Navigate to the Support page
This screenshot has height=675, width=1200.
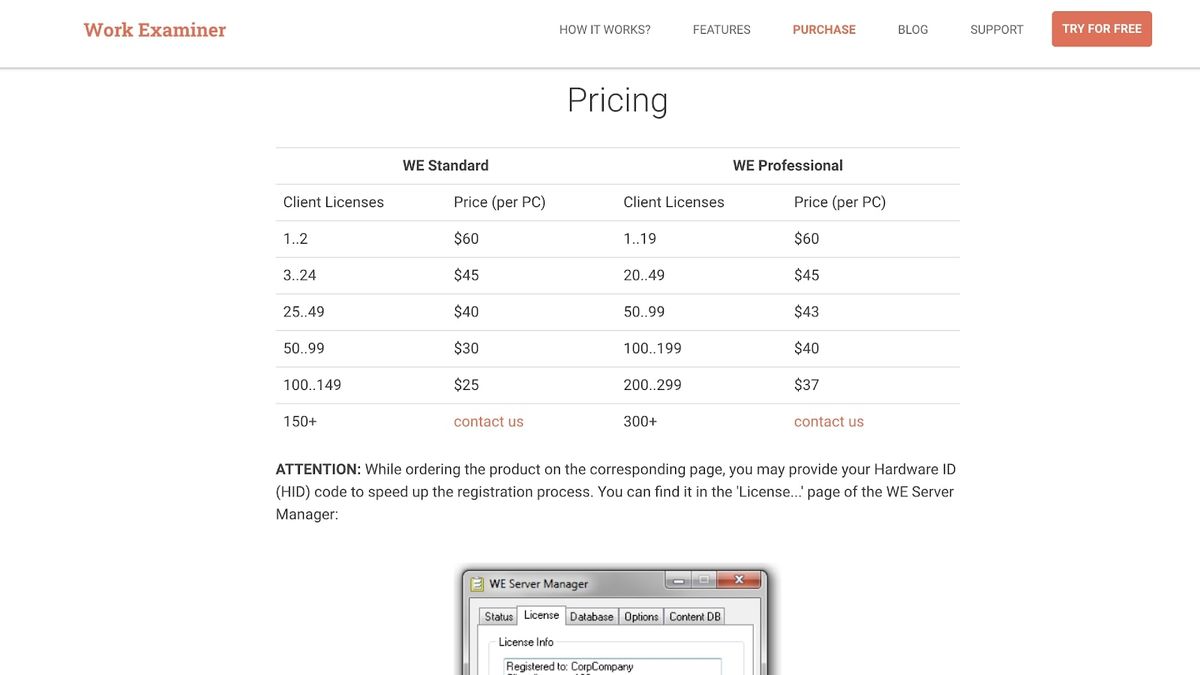click(x=997, y=30)
